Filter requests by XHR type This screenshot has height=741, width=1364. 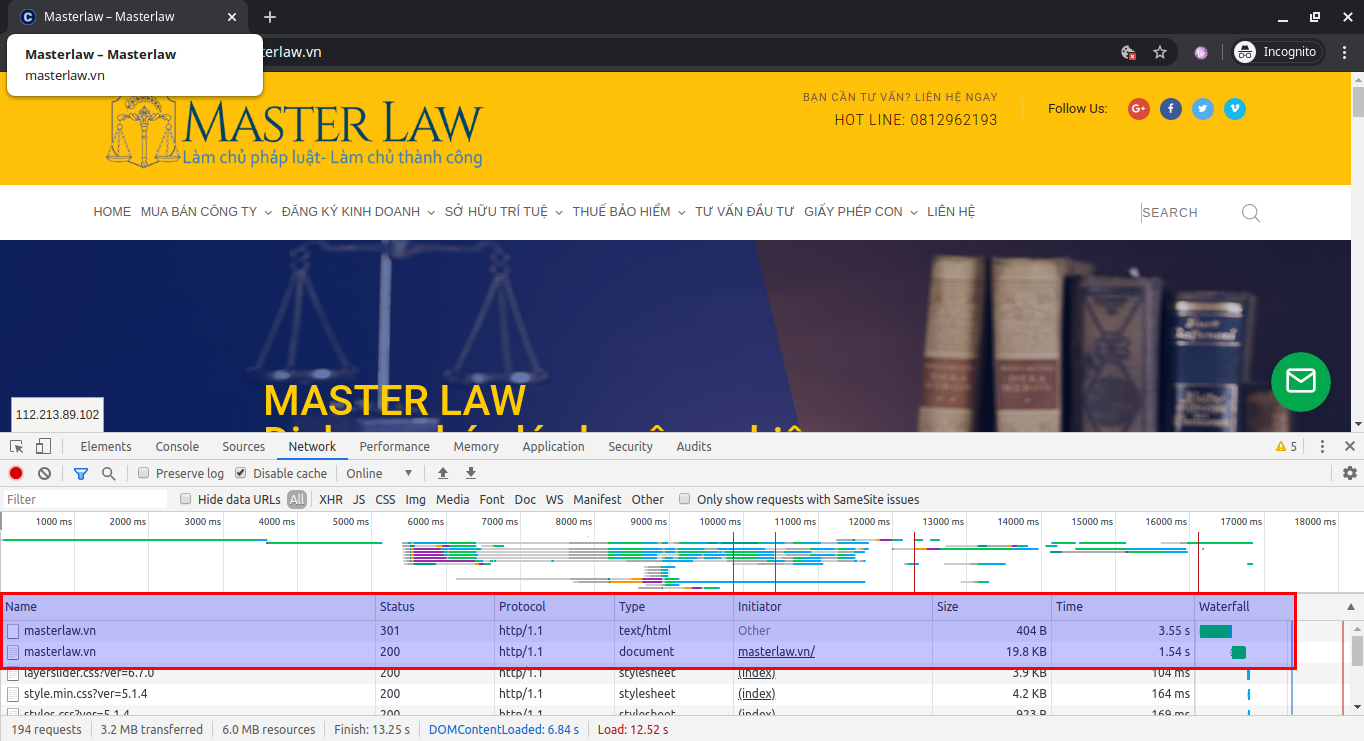(331, 499)
